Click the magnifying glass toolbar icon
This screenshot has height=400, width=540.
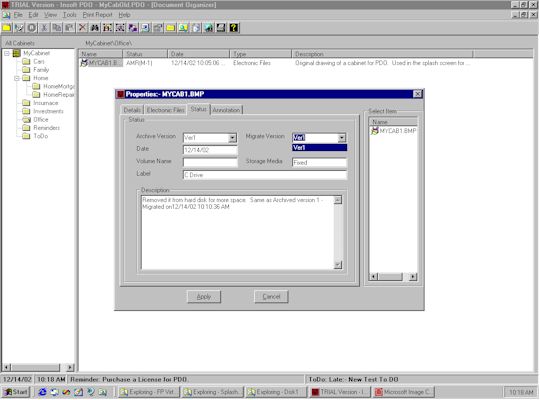click(183, 28)
